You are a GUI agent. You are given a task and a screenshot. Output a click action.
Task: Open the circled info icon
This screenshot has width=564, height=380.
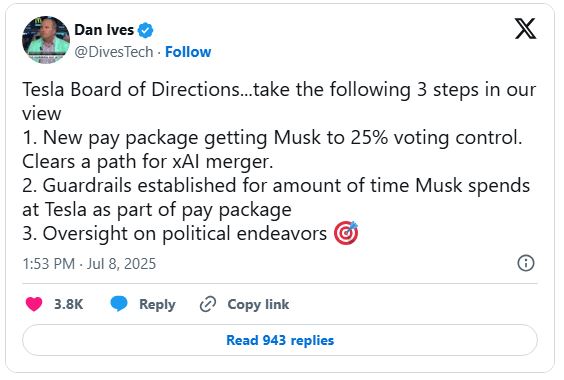(x=526, y=263)
